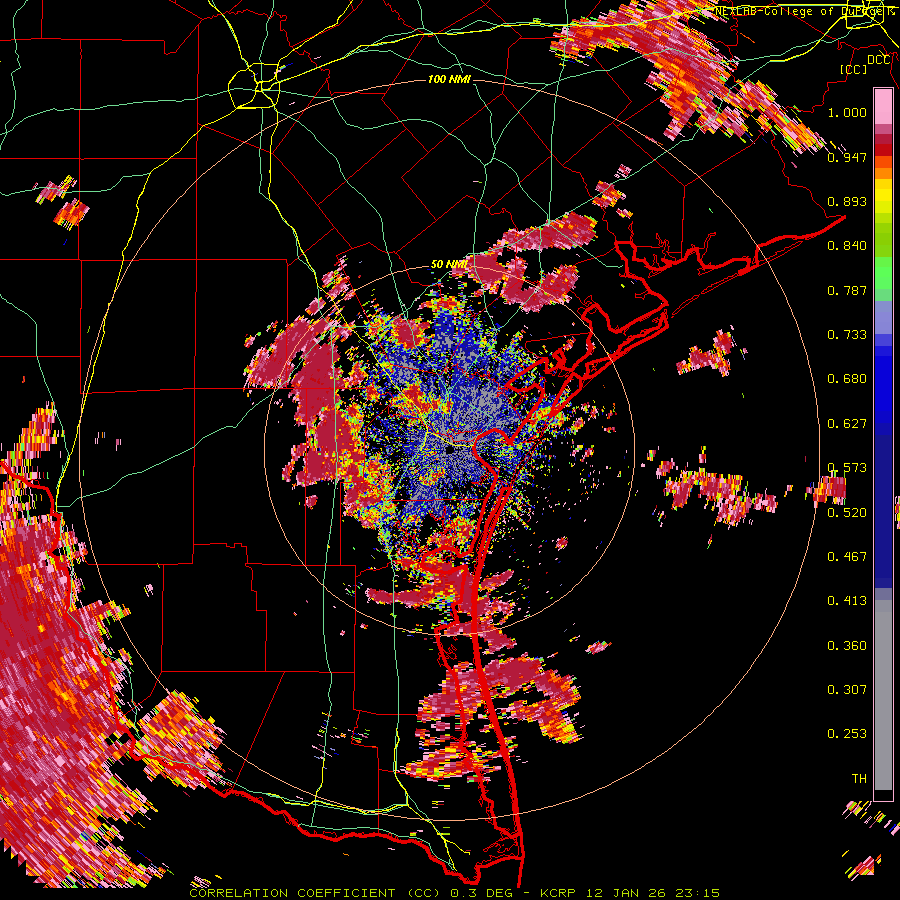This screenshot has width=900, height=900.
Task: Click the DCC label above the legend
Action: (x=879, y=60)
